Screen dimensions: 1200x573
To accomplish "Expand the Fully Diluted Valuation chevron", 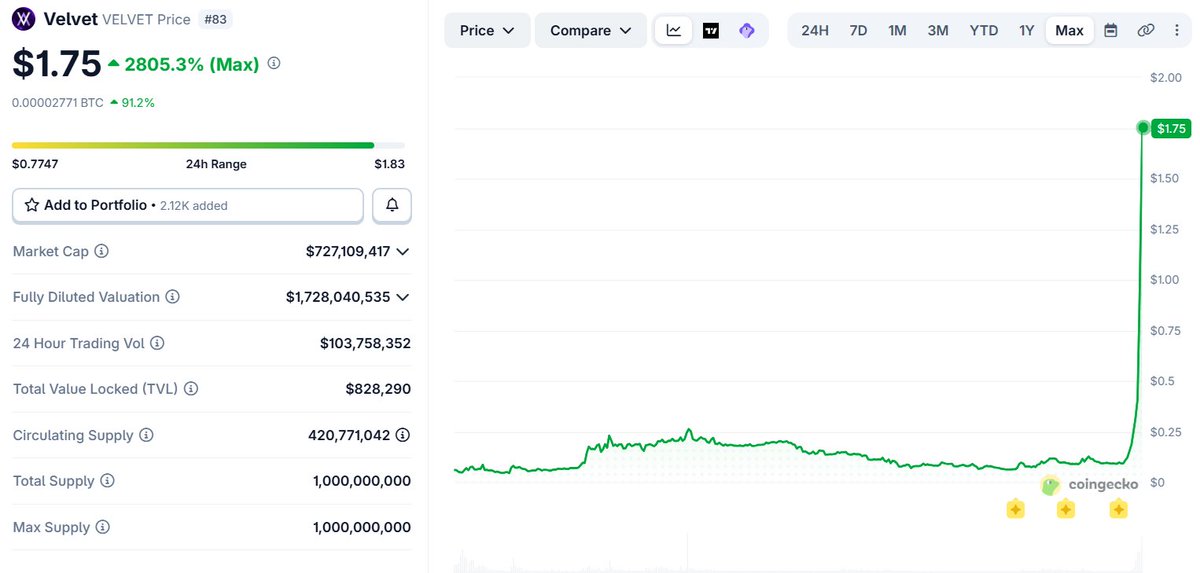I will pyautogui.click(x=402, y=298).
